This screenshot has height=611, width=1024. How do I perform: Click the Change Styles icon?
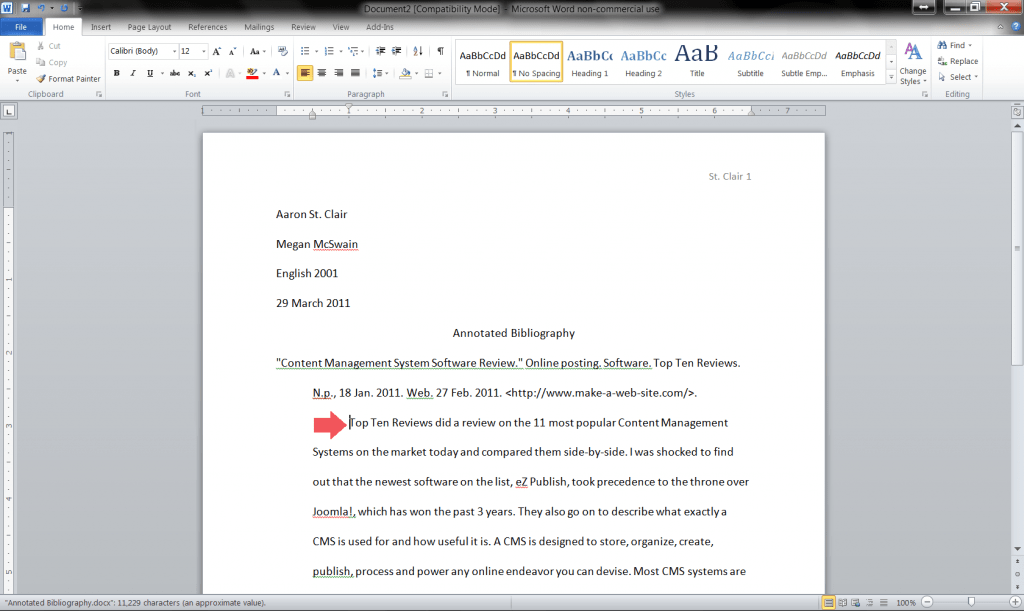(x=912, y=63)
